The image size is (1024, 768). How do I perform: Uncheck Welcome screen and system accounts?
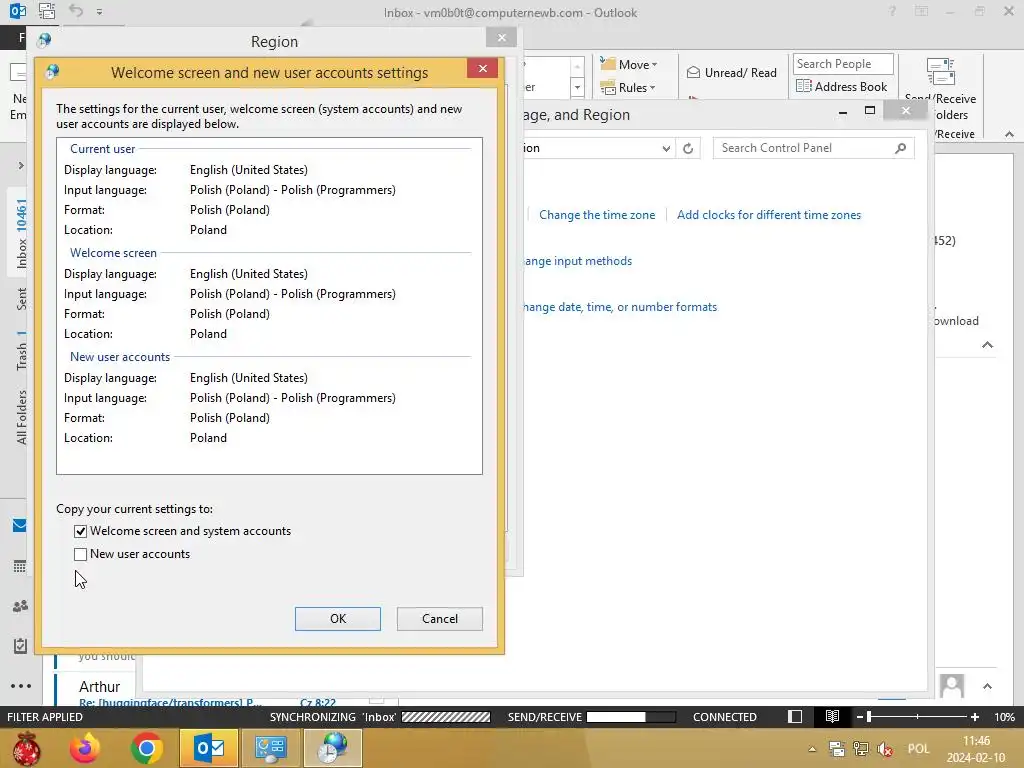pos(80,532)
